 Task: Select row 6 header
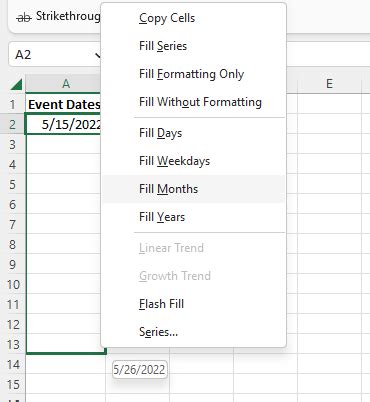click(13, 205)
